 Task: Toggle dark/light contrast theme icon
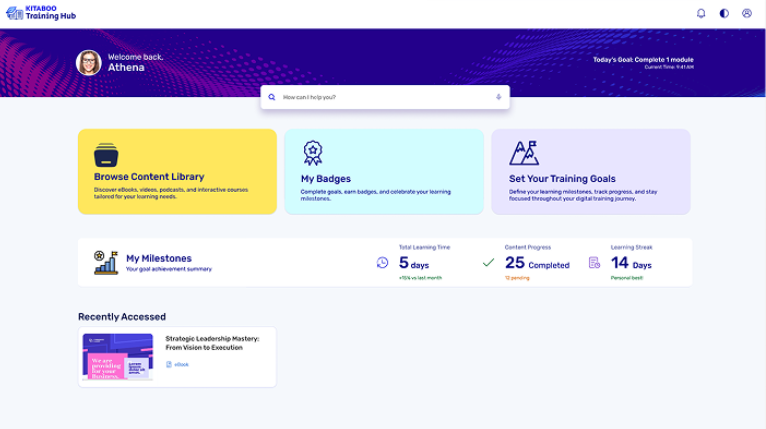click(x=724, y=14)
